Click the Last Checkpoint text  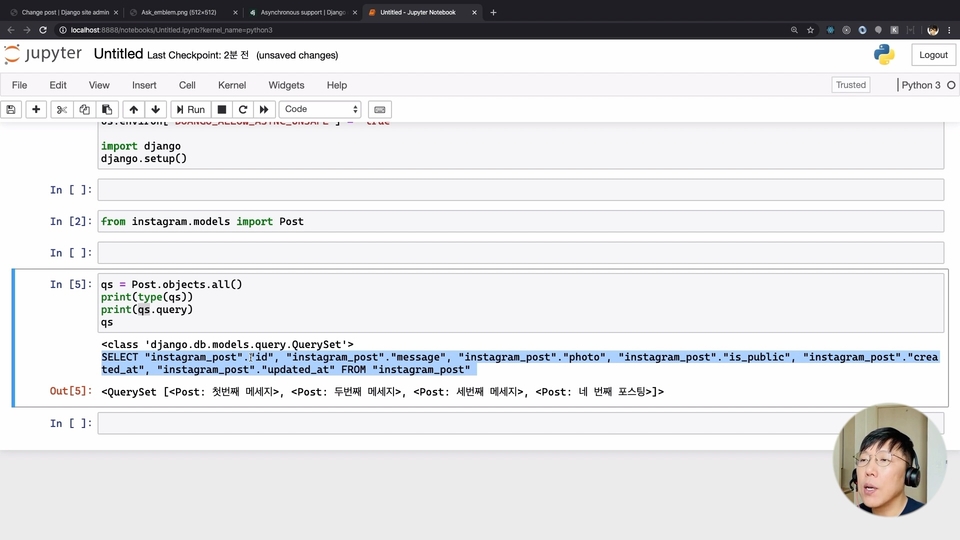[198, 55]
